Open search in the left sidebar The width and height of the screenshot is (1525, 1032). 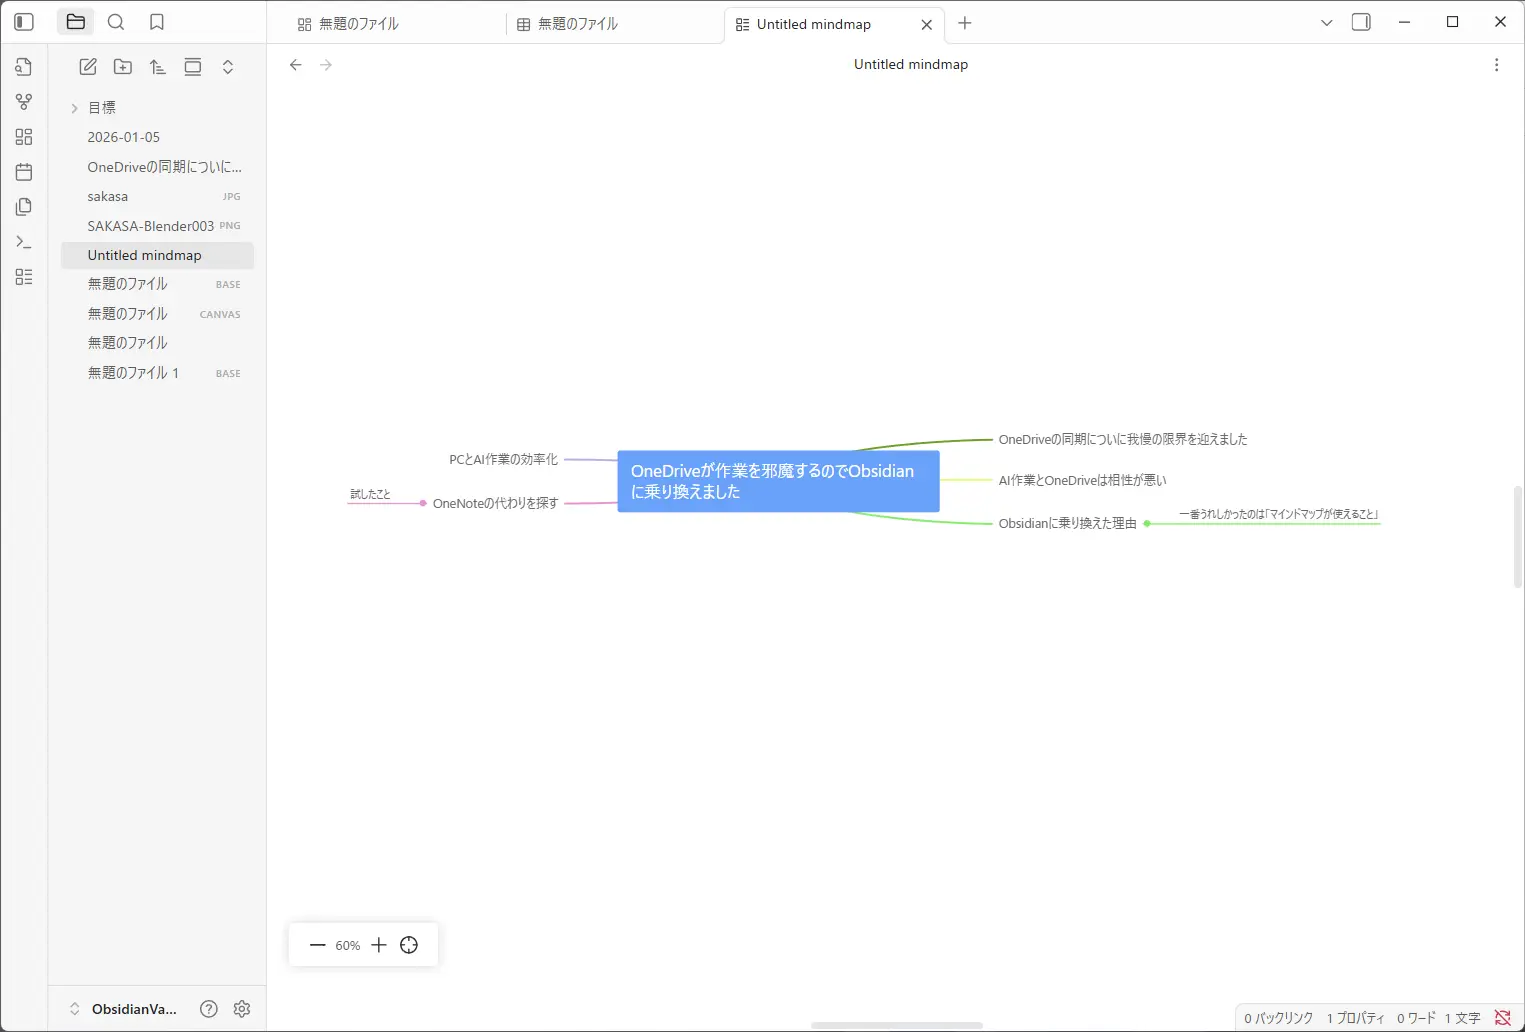coord(116,22)
